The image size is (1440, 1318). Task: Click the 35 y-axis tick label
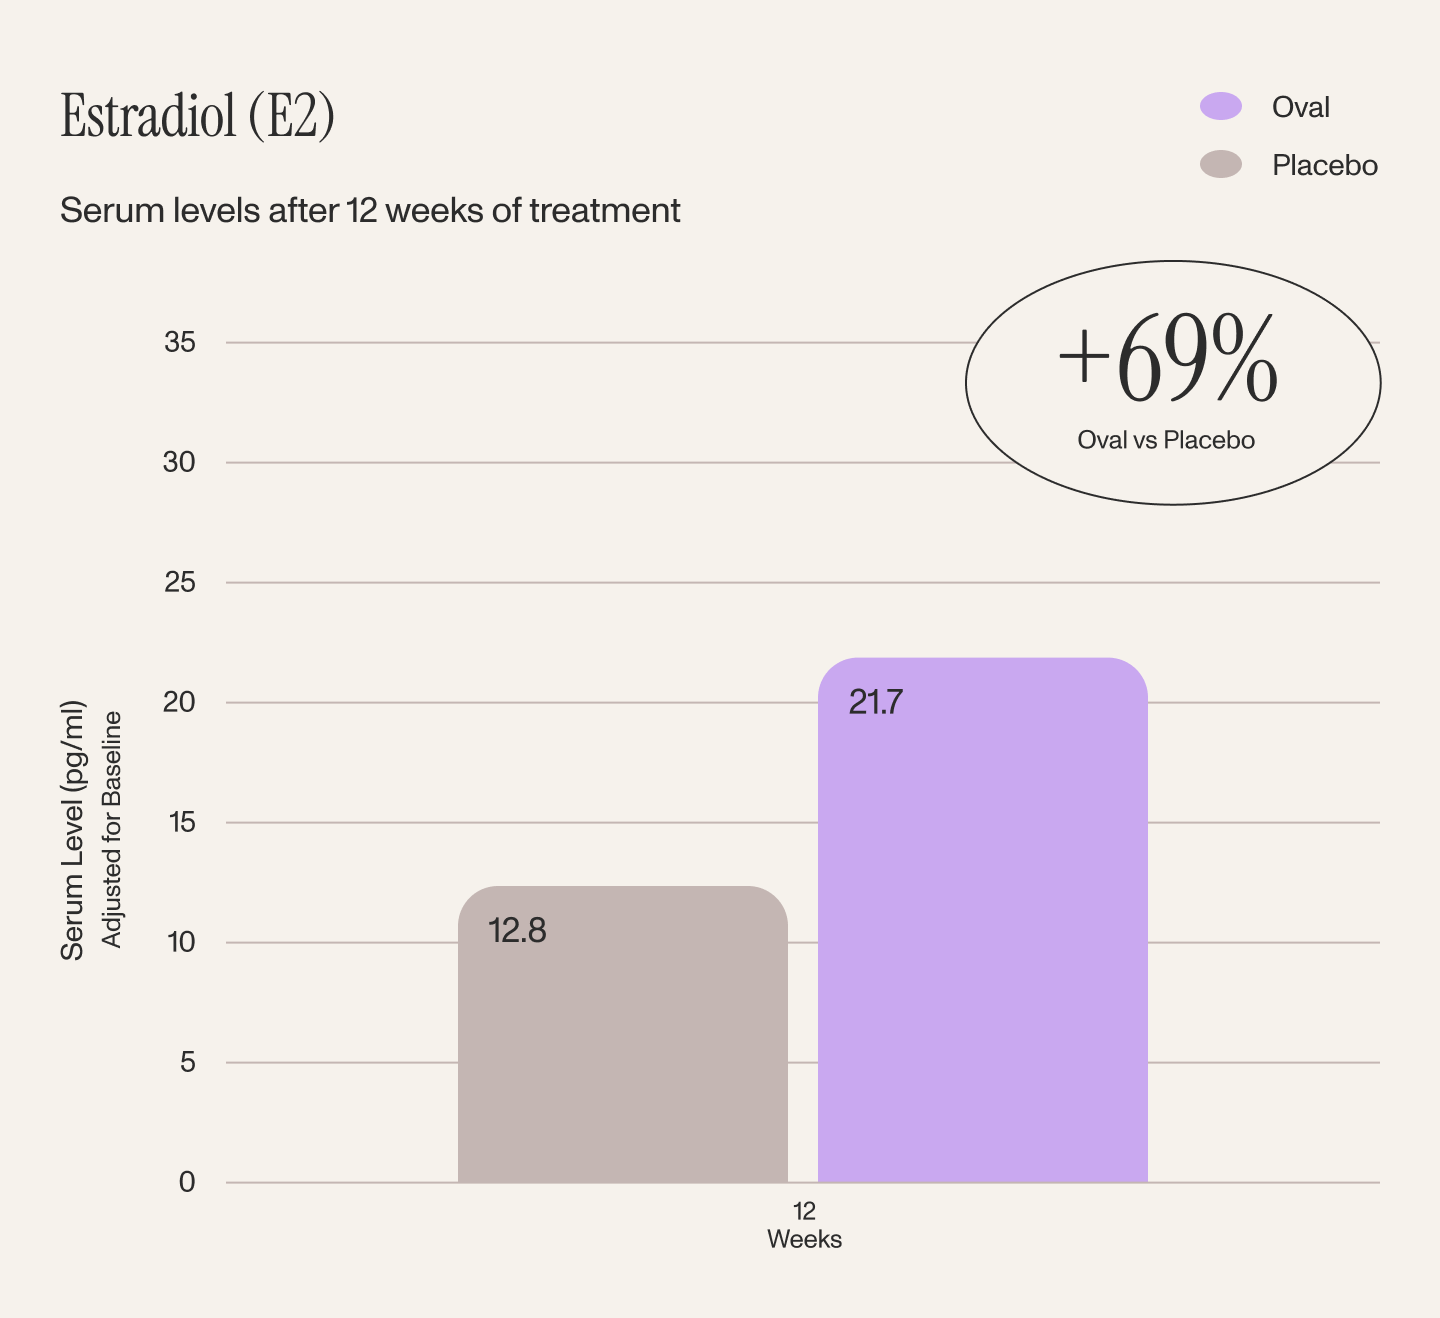pyautogui.click(x=180, y=342)
